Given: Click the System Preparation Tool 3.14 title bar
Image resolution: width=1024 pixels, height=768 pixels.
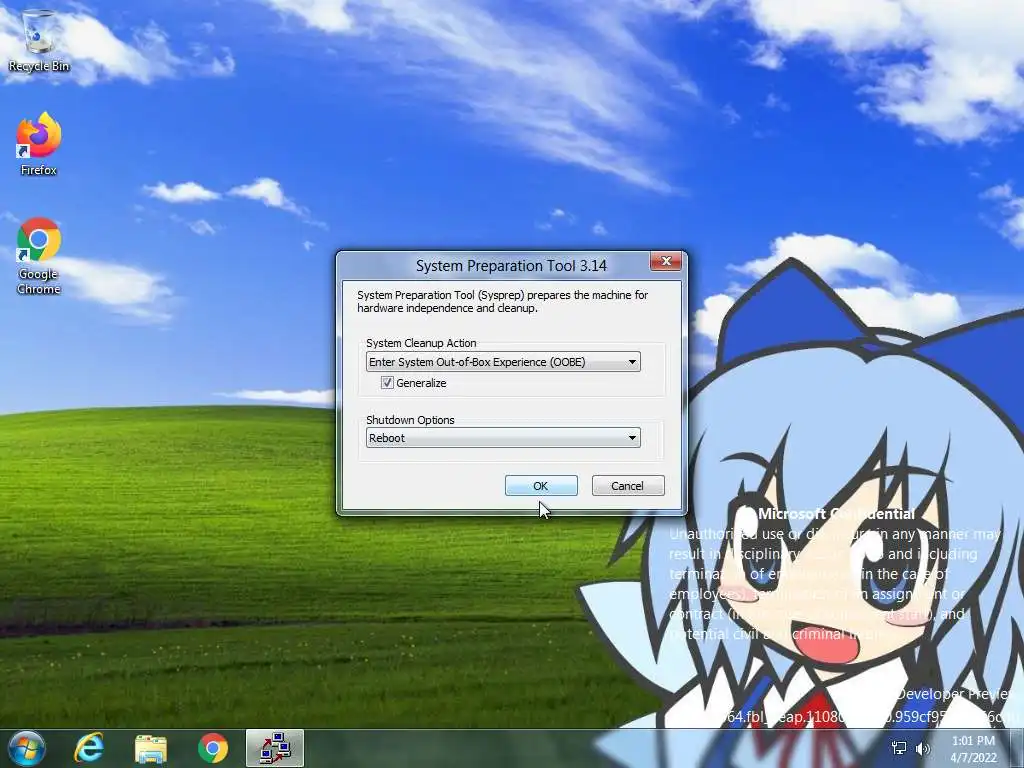Looking at the screenshot, I should point(511,266).
